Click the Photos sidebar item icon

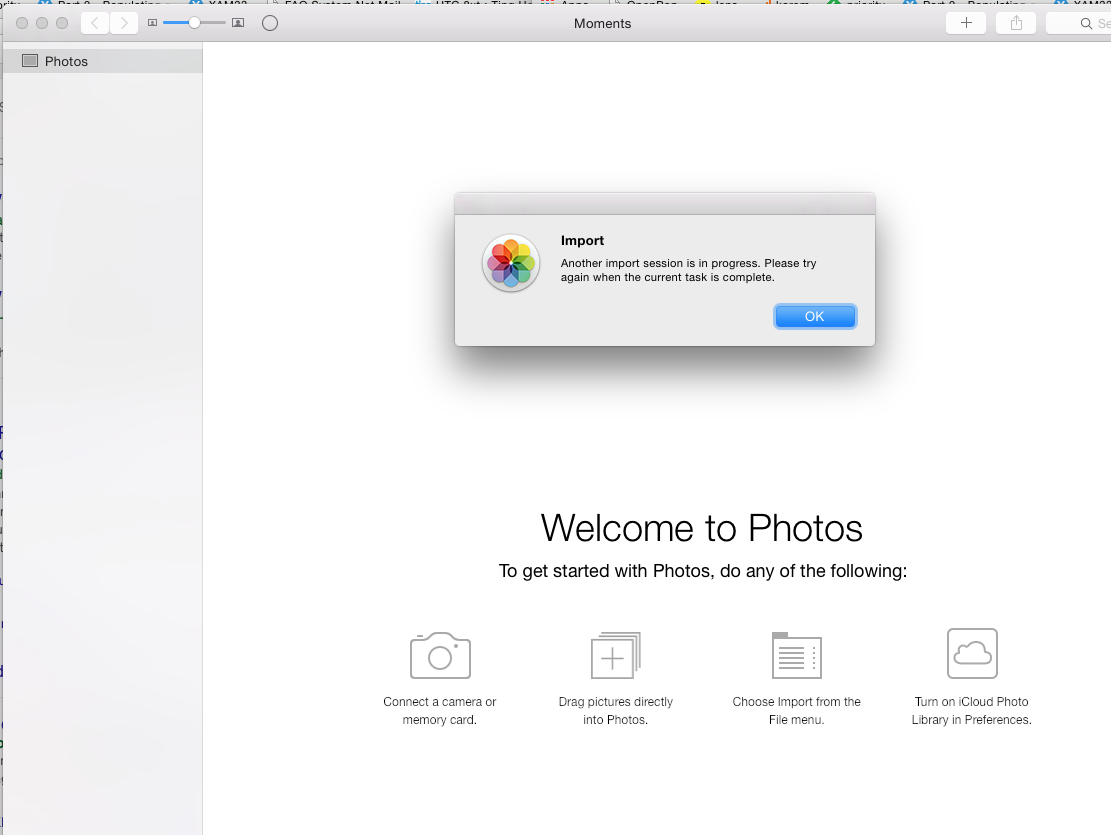30,61
